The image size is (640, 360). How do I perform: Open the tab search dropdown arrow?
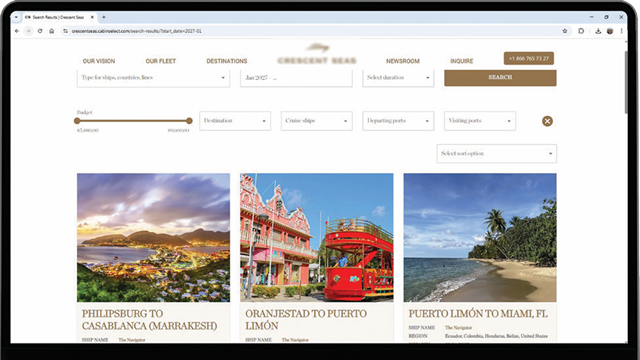16,17
